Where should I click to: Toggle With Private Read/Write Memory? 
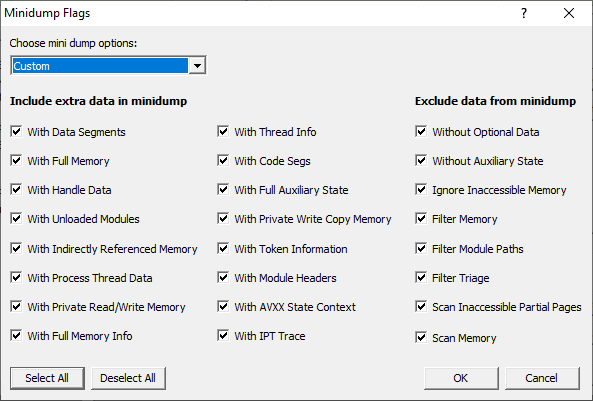click(x=16, y=306)
